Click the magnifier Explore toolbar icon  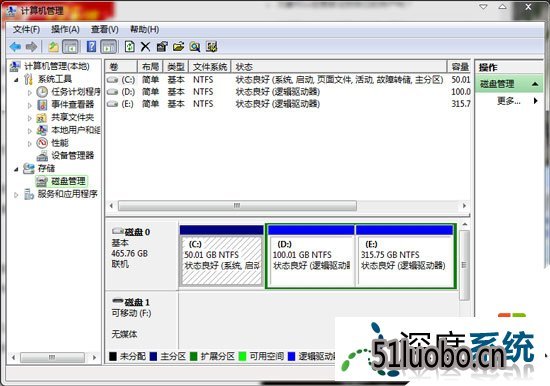[x=195, y=47]
